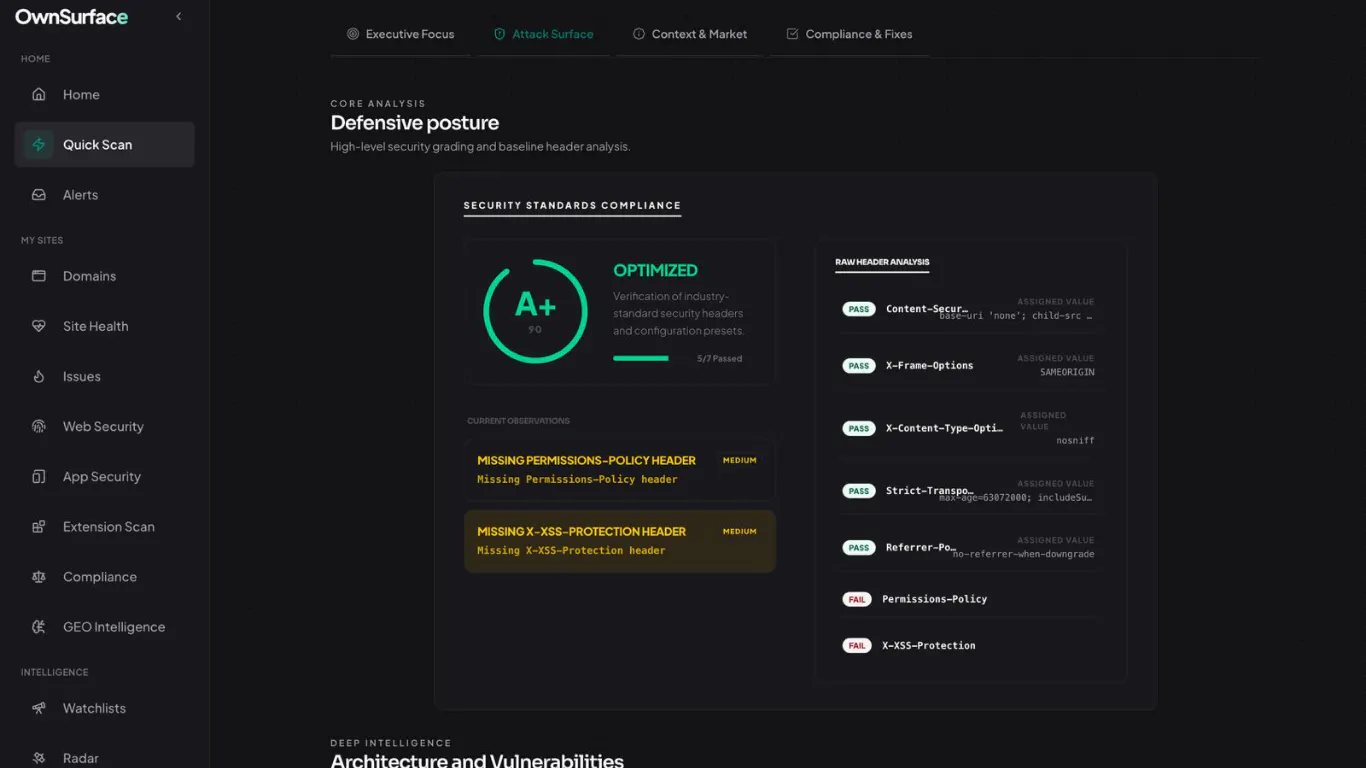Collapse the sidebar with the chevron

[179, 16]
